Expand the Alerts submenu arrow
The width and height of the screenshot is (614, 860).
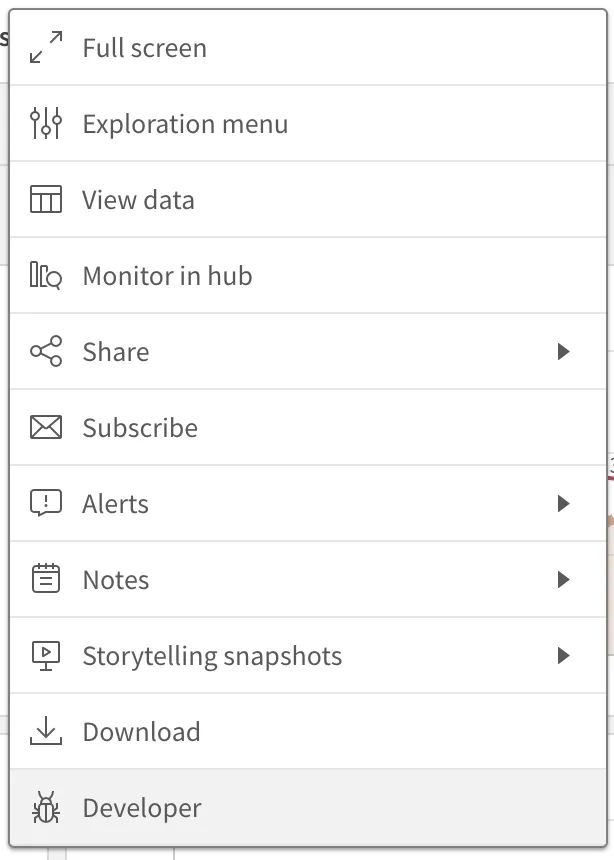click(x=563, y=503)
